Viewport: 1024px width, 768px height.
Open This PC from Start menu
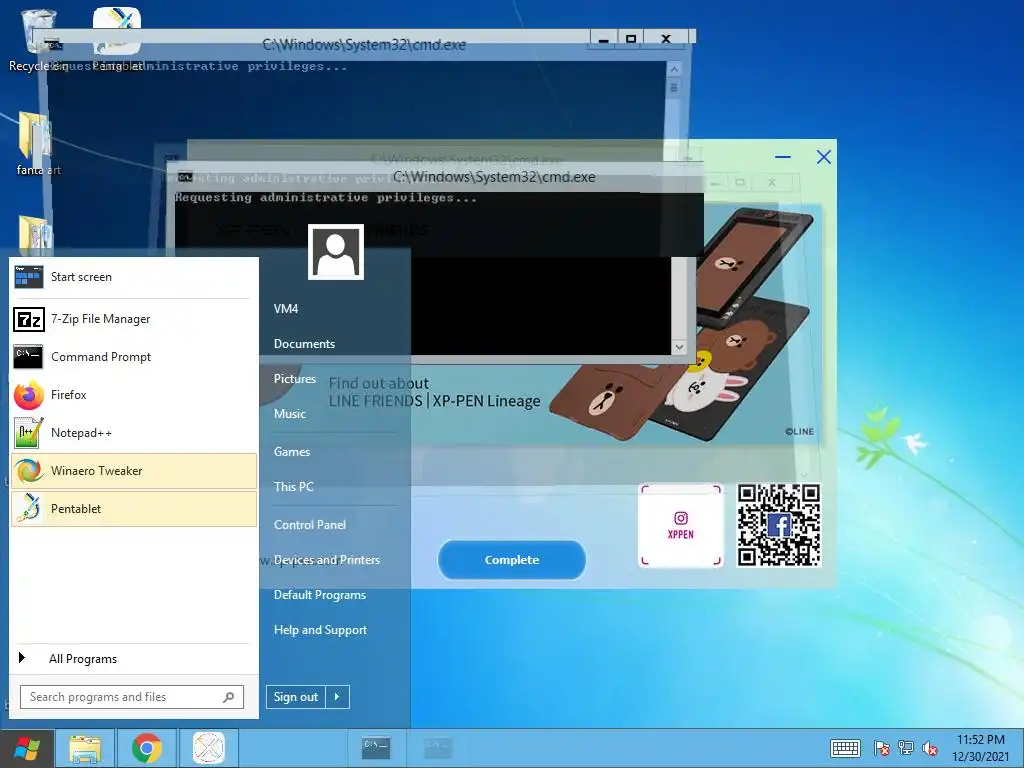[294, 487]
